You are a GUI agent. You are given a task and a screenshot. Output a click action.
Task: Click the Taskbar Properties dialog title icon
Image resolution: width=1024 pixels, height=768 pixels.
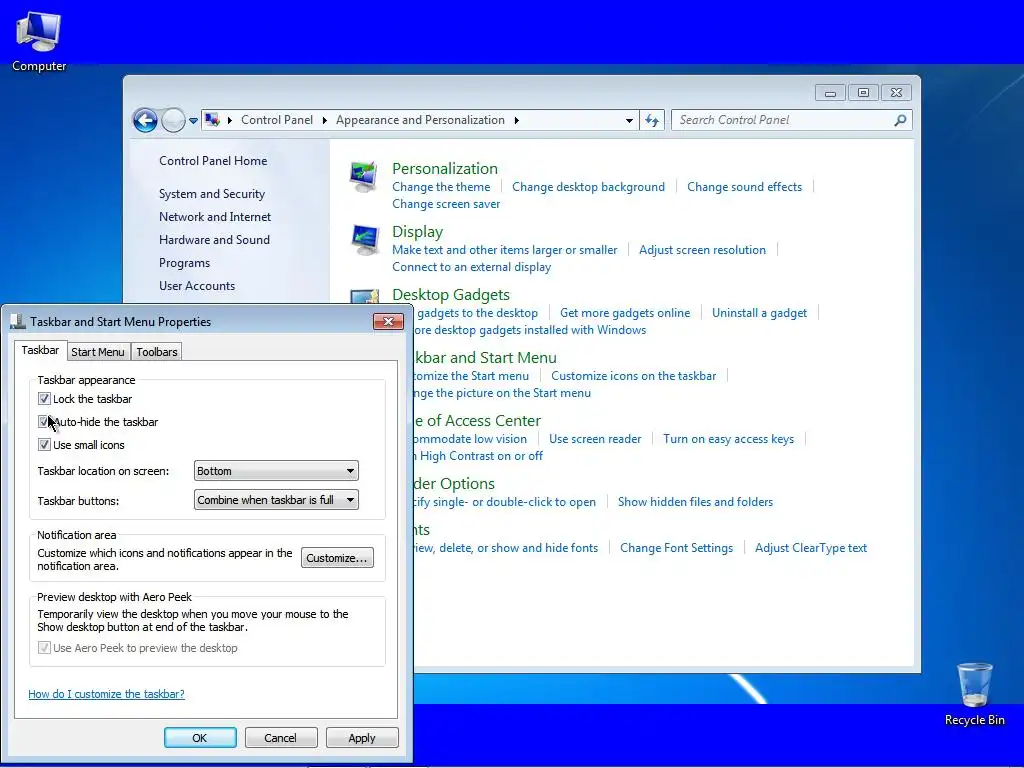18,321
